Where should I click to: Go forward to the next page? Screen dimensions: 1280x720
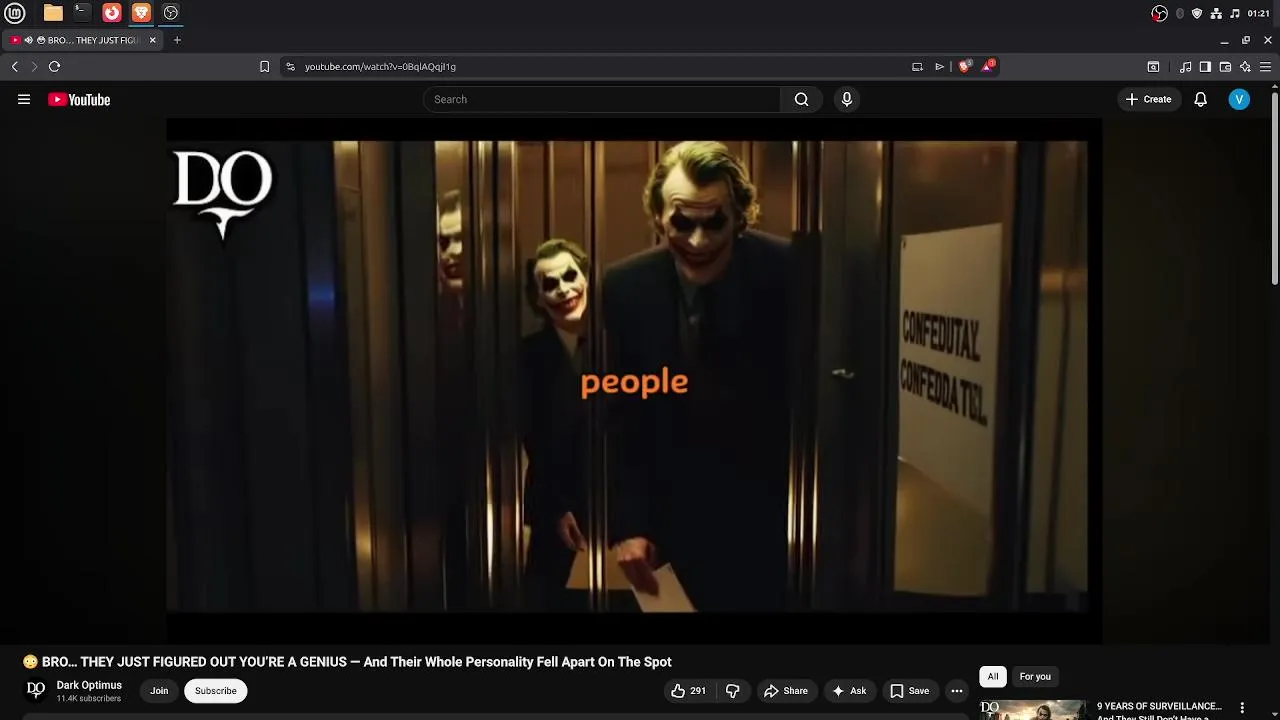pos(34,67)
